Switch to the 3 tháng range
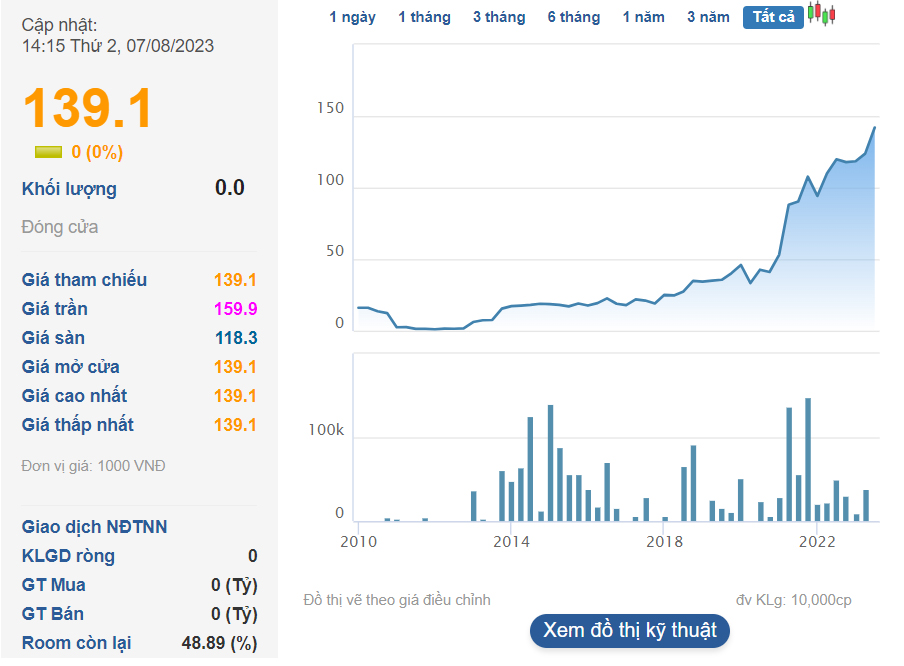 pos(499,17)
